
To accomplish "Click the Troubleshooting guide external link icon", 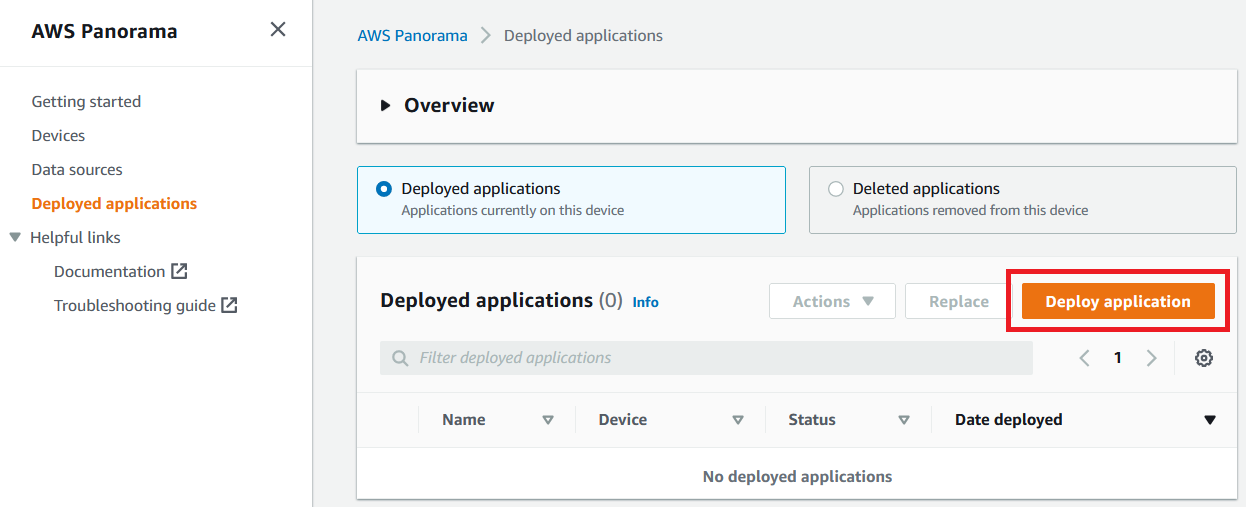I will tap(229, 306).
